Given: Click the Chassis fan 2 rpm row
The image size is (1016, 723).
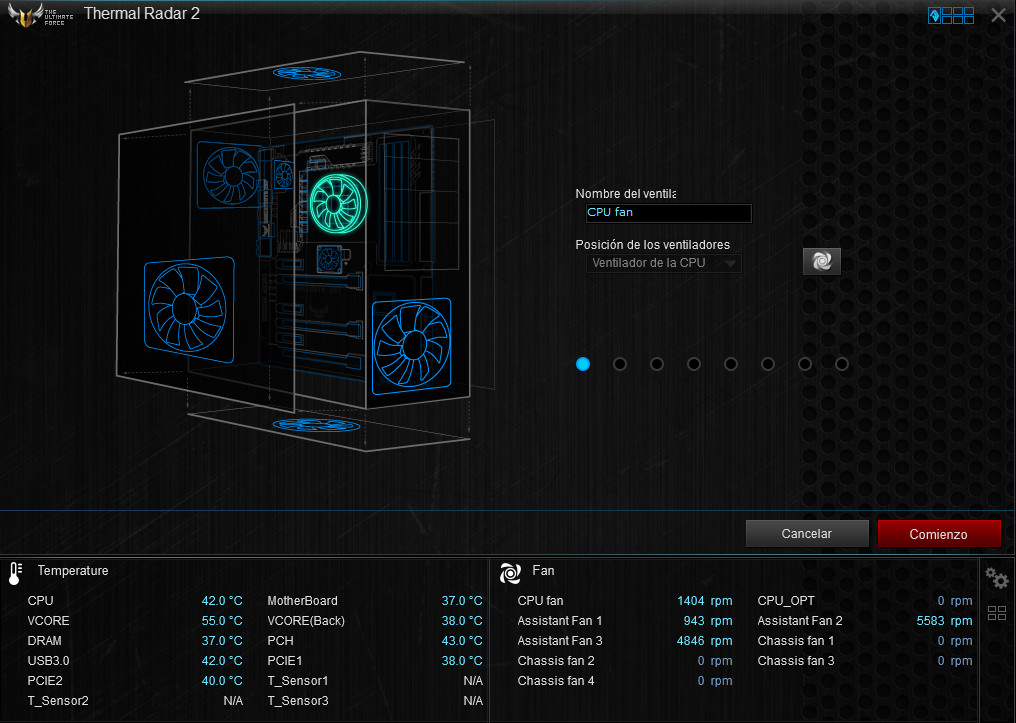Looking at the screenshot, I should 625,661.
